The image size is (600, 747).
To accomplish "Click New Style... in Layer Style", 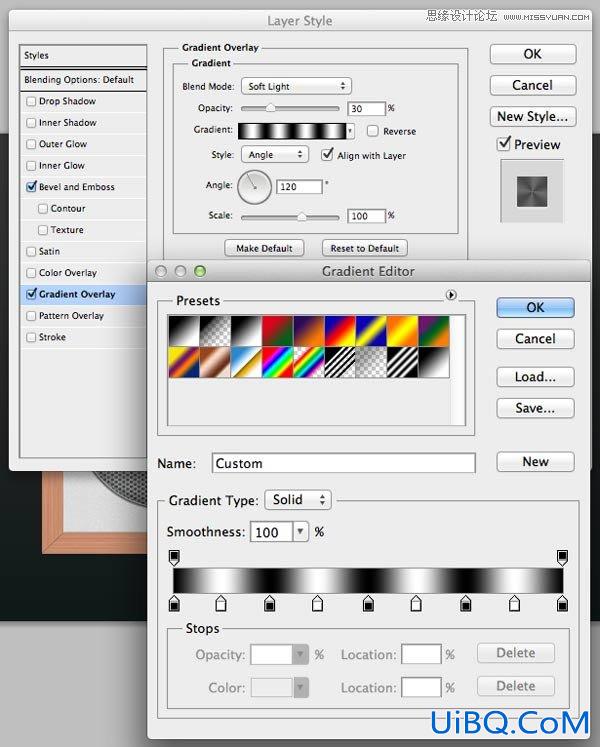I will (x=533, y=117).
